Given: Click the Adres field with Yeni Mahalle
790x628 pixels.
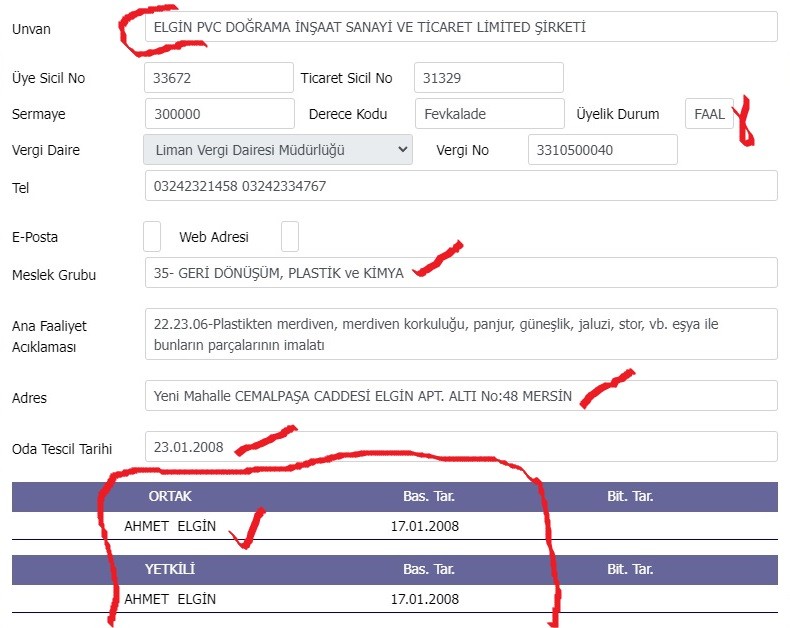Looking at the screenshot, I should pos(461,396).
